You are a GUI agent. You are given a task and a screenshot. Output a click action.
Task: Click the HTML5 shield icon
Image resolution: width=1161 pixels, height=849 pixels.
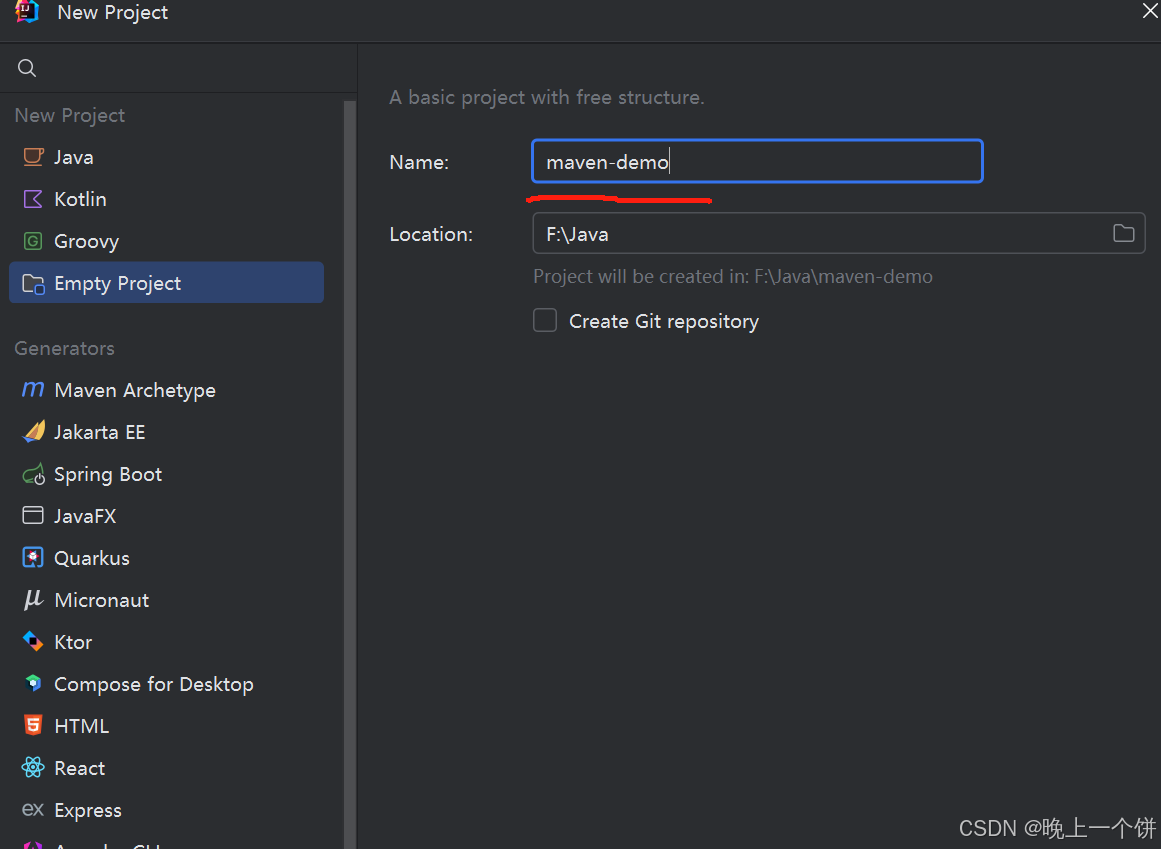(x=33, y=725)
